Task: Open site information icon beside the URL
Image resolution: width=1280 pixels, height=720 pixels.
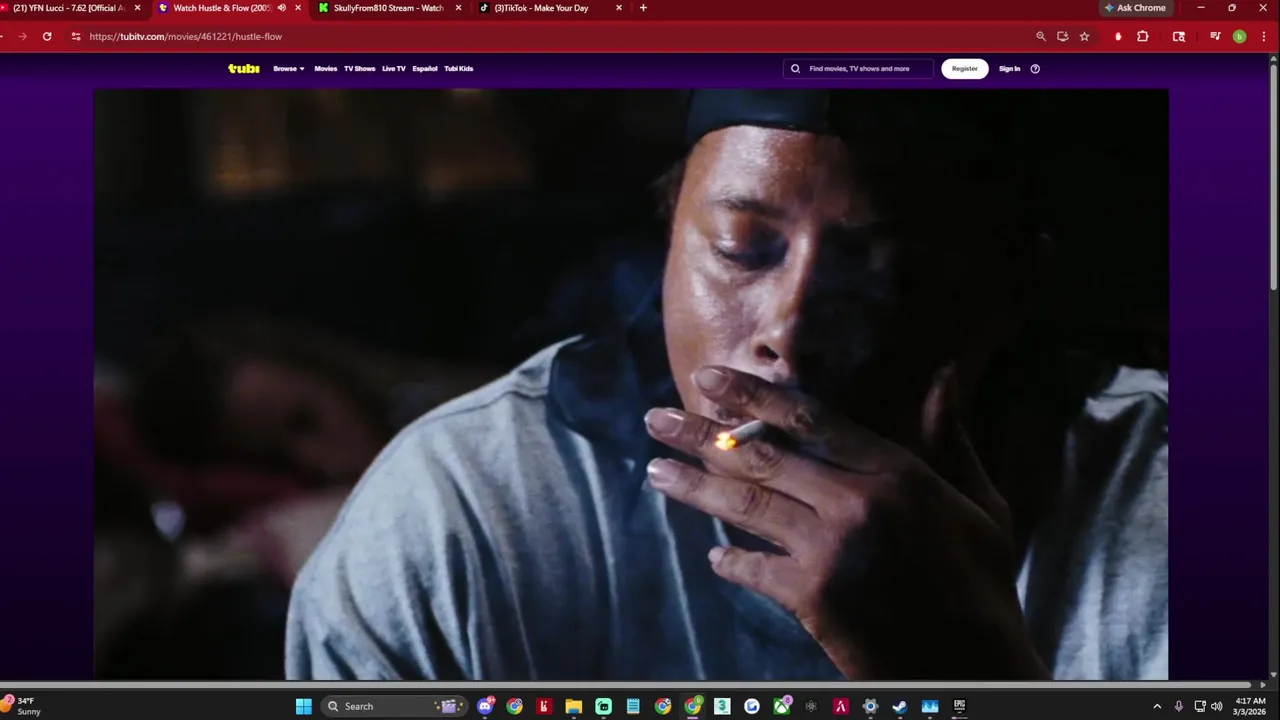Action: (75, 36)
